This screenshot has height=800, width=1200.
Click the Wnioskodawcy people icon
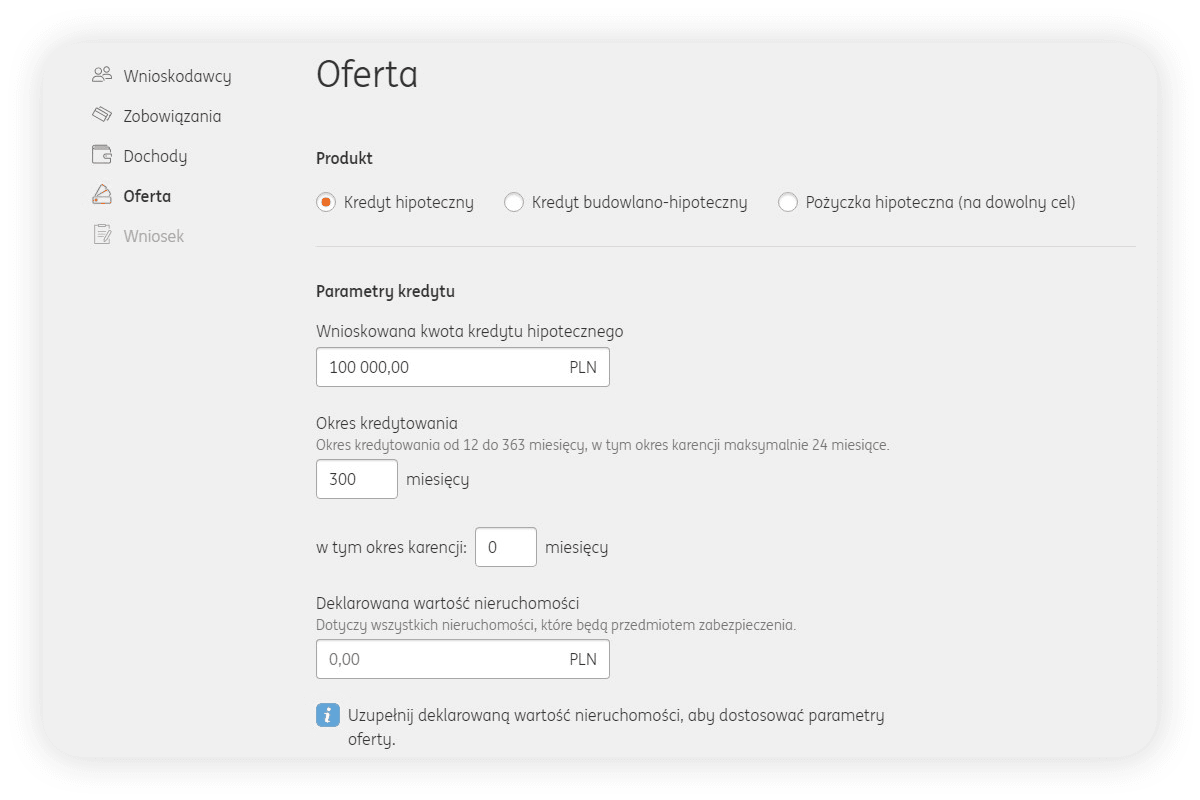tap(101, 75)
